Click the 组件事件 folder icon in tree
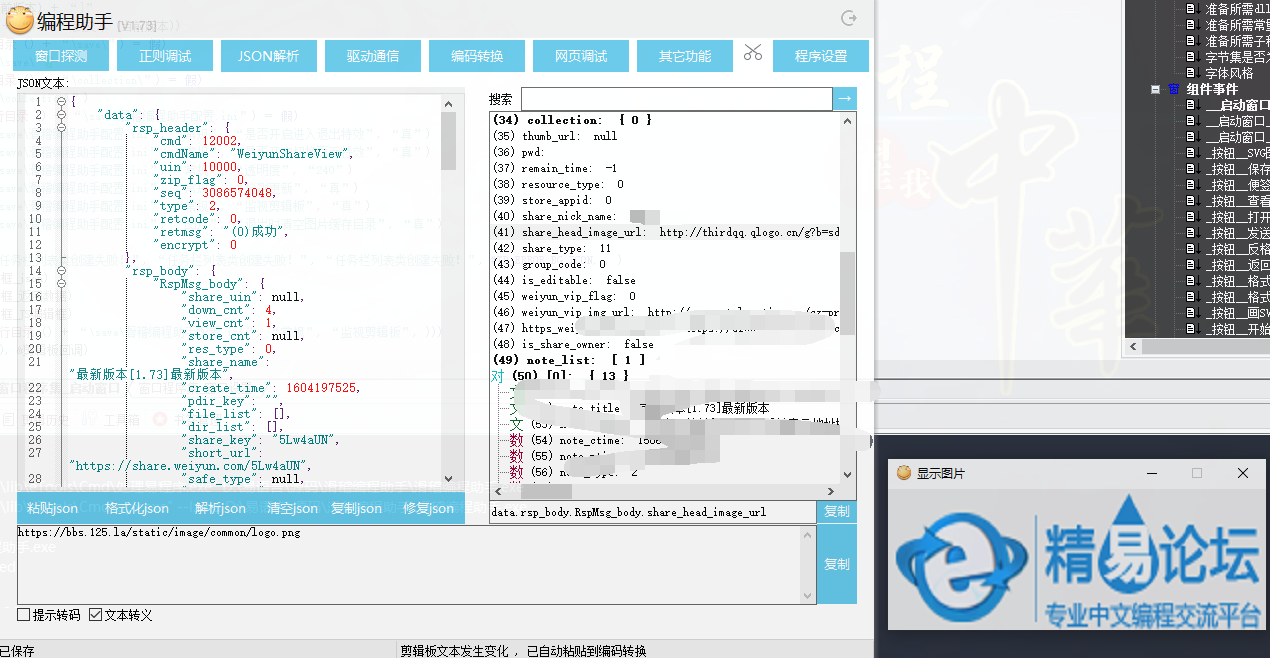 pos(1174,89)
